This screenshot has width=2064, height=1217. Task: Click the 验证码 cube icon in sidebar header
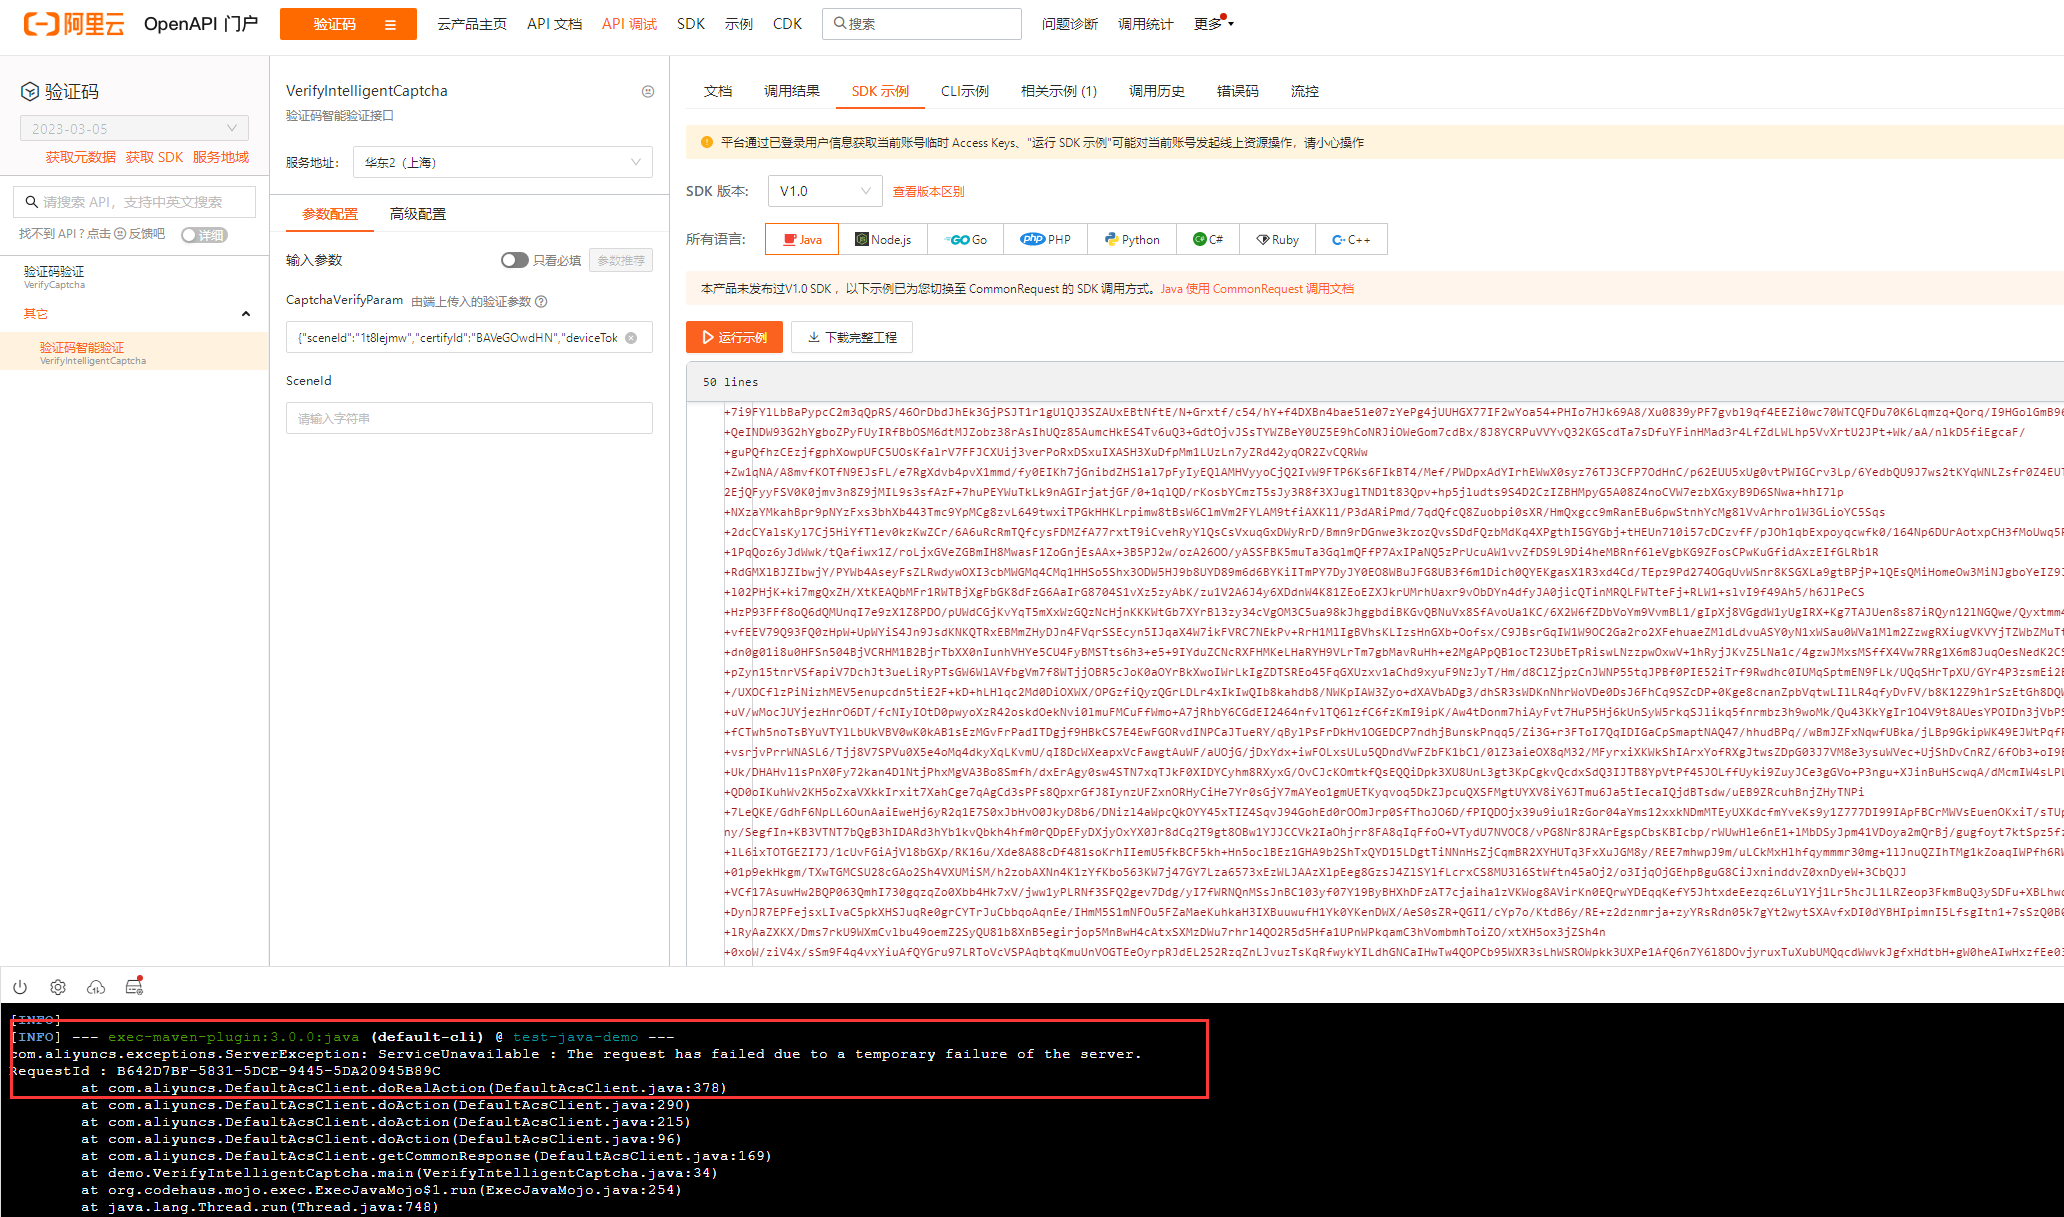30,92
